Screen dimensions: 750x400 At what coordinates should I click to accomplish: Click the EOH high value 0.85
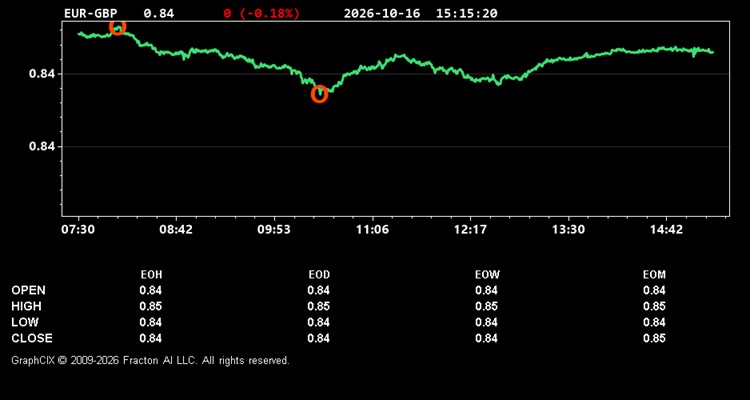[x=151, y=306]
